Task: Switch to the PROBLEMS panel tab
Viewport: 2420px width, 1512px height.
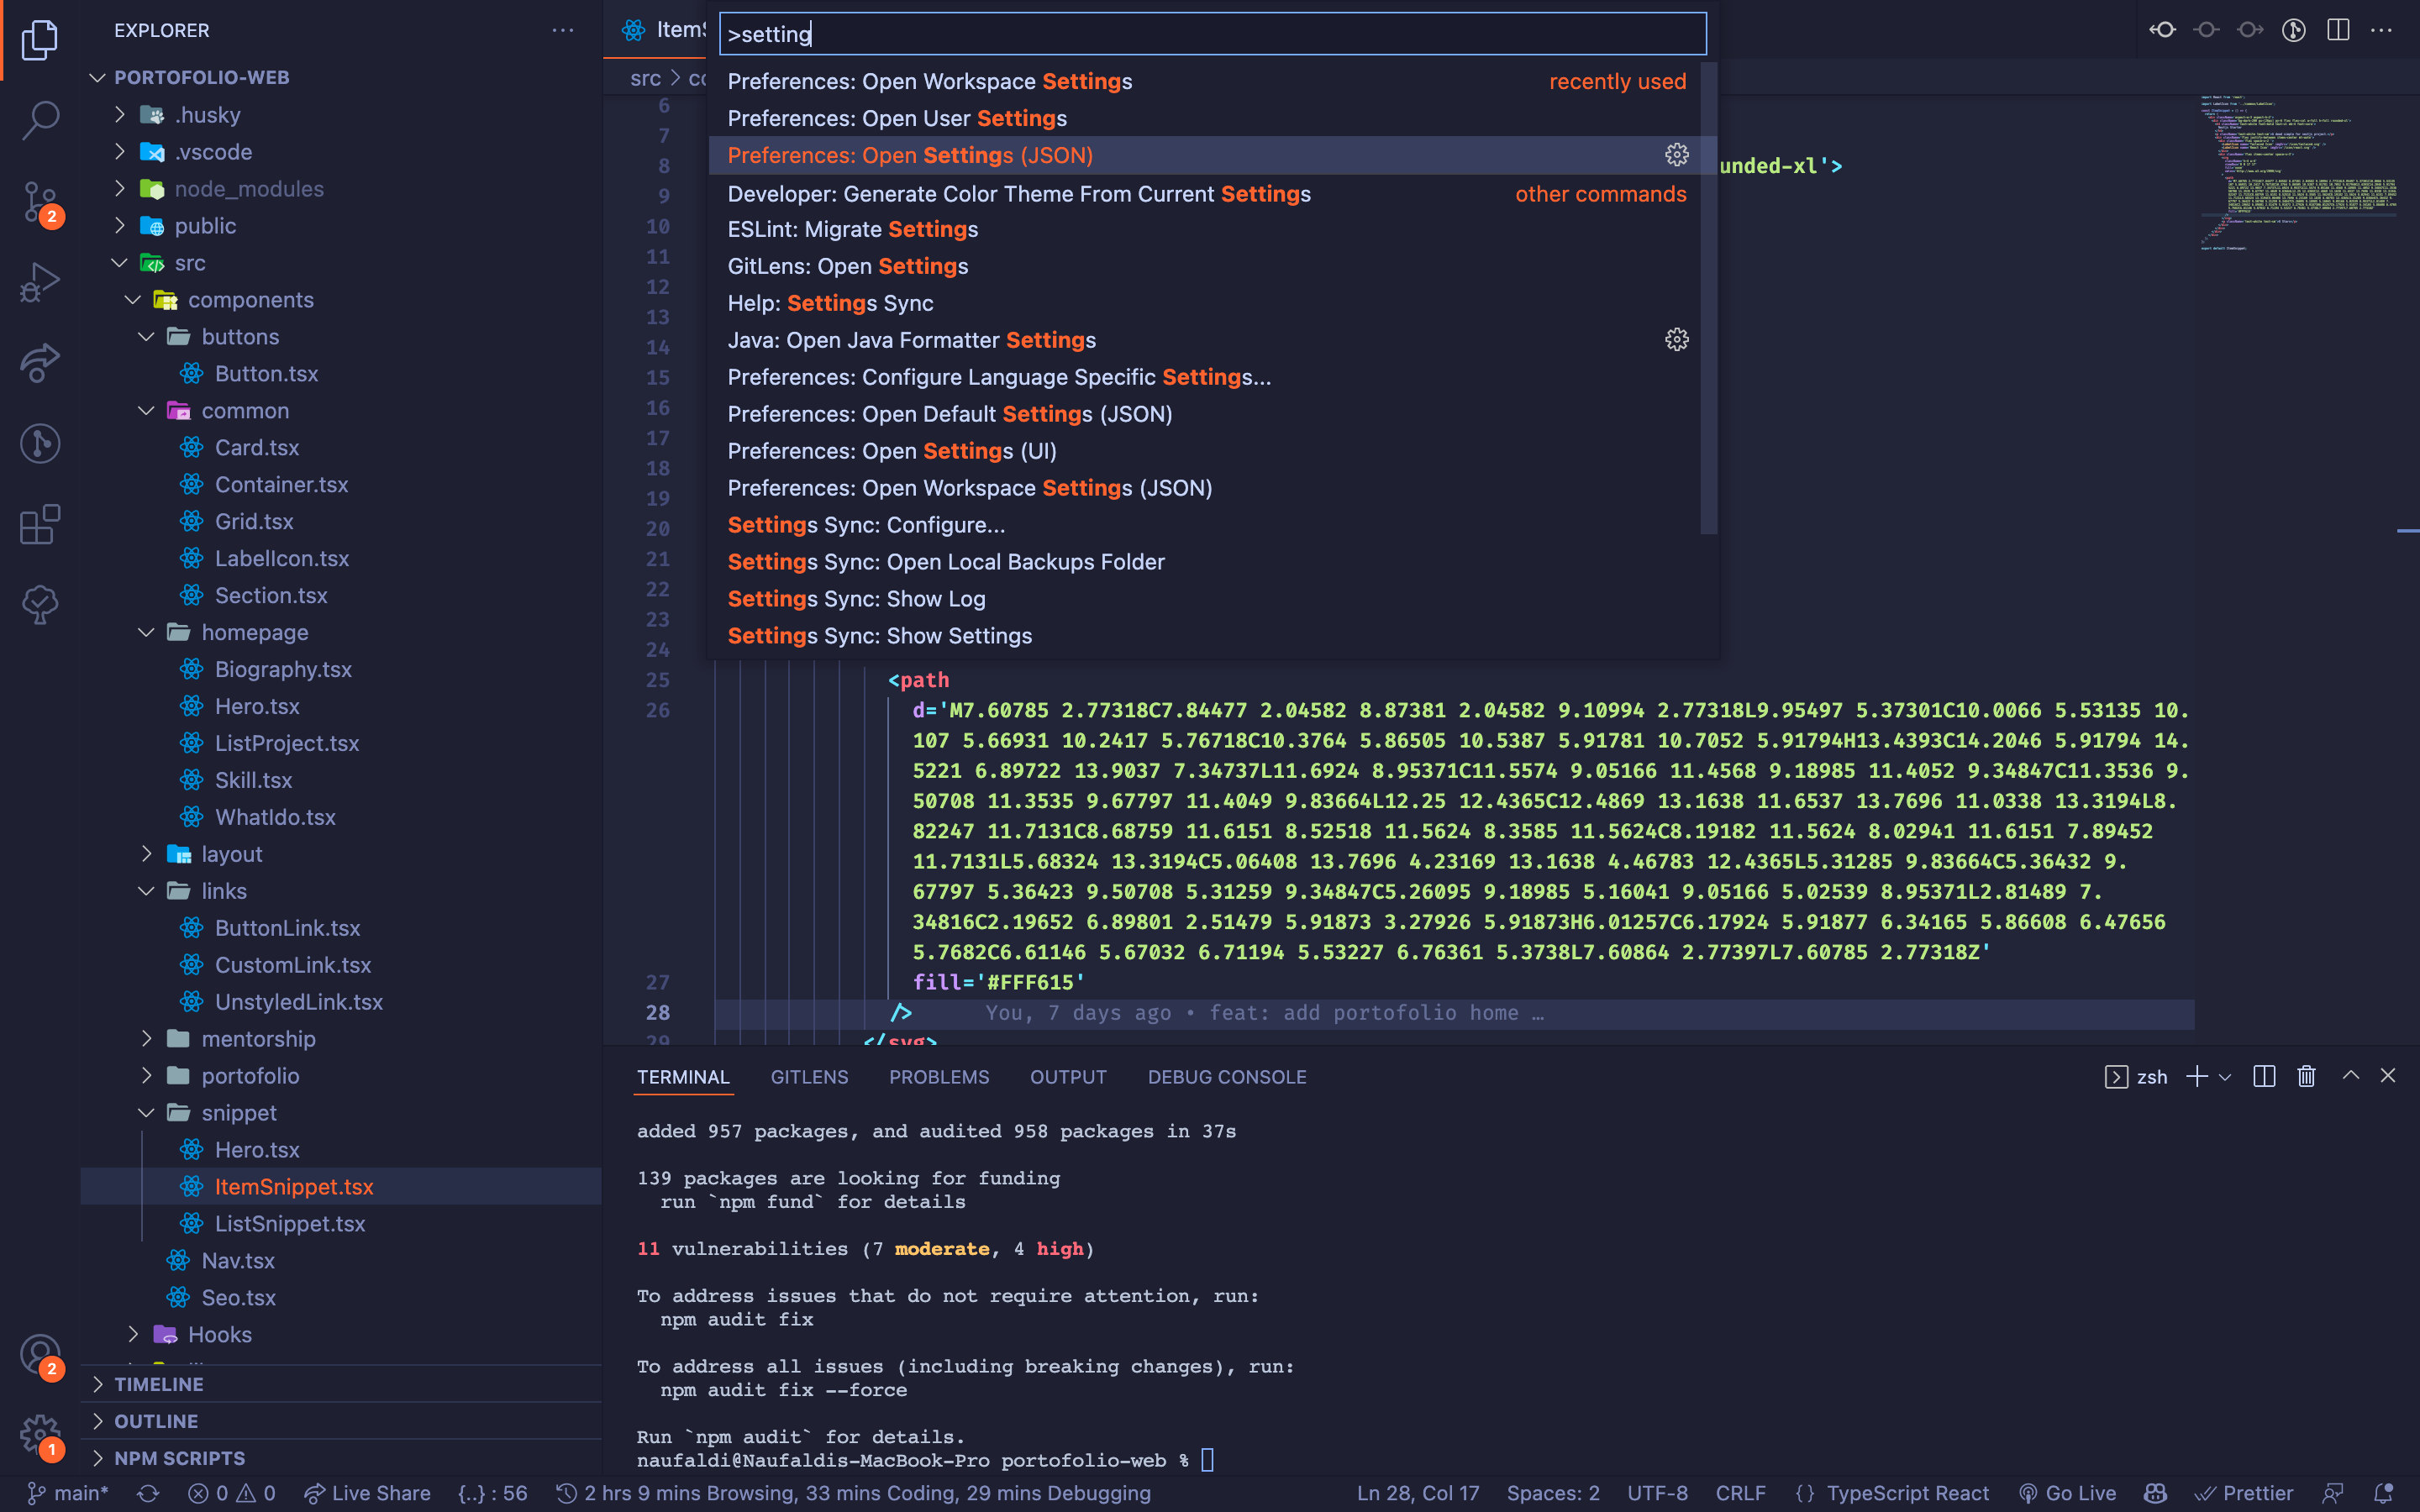Action: click(939, 1077)
